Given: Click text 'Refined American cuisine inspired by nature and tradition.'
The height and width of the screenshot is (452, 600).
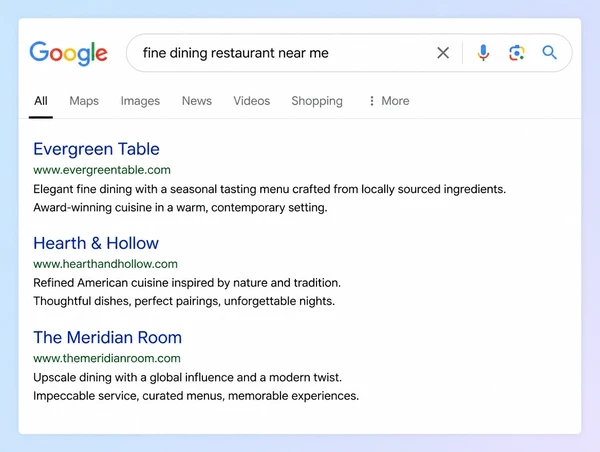Looking at the screenshot, I should (x=187, y=283).
